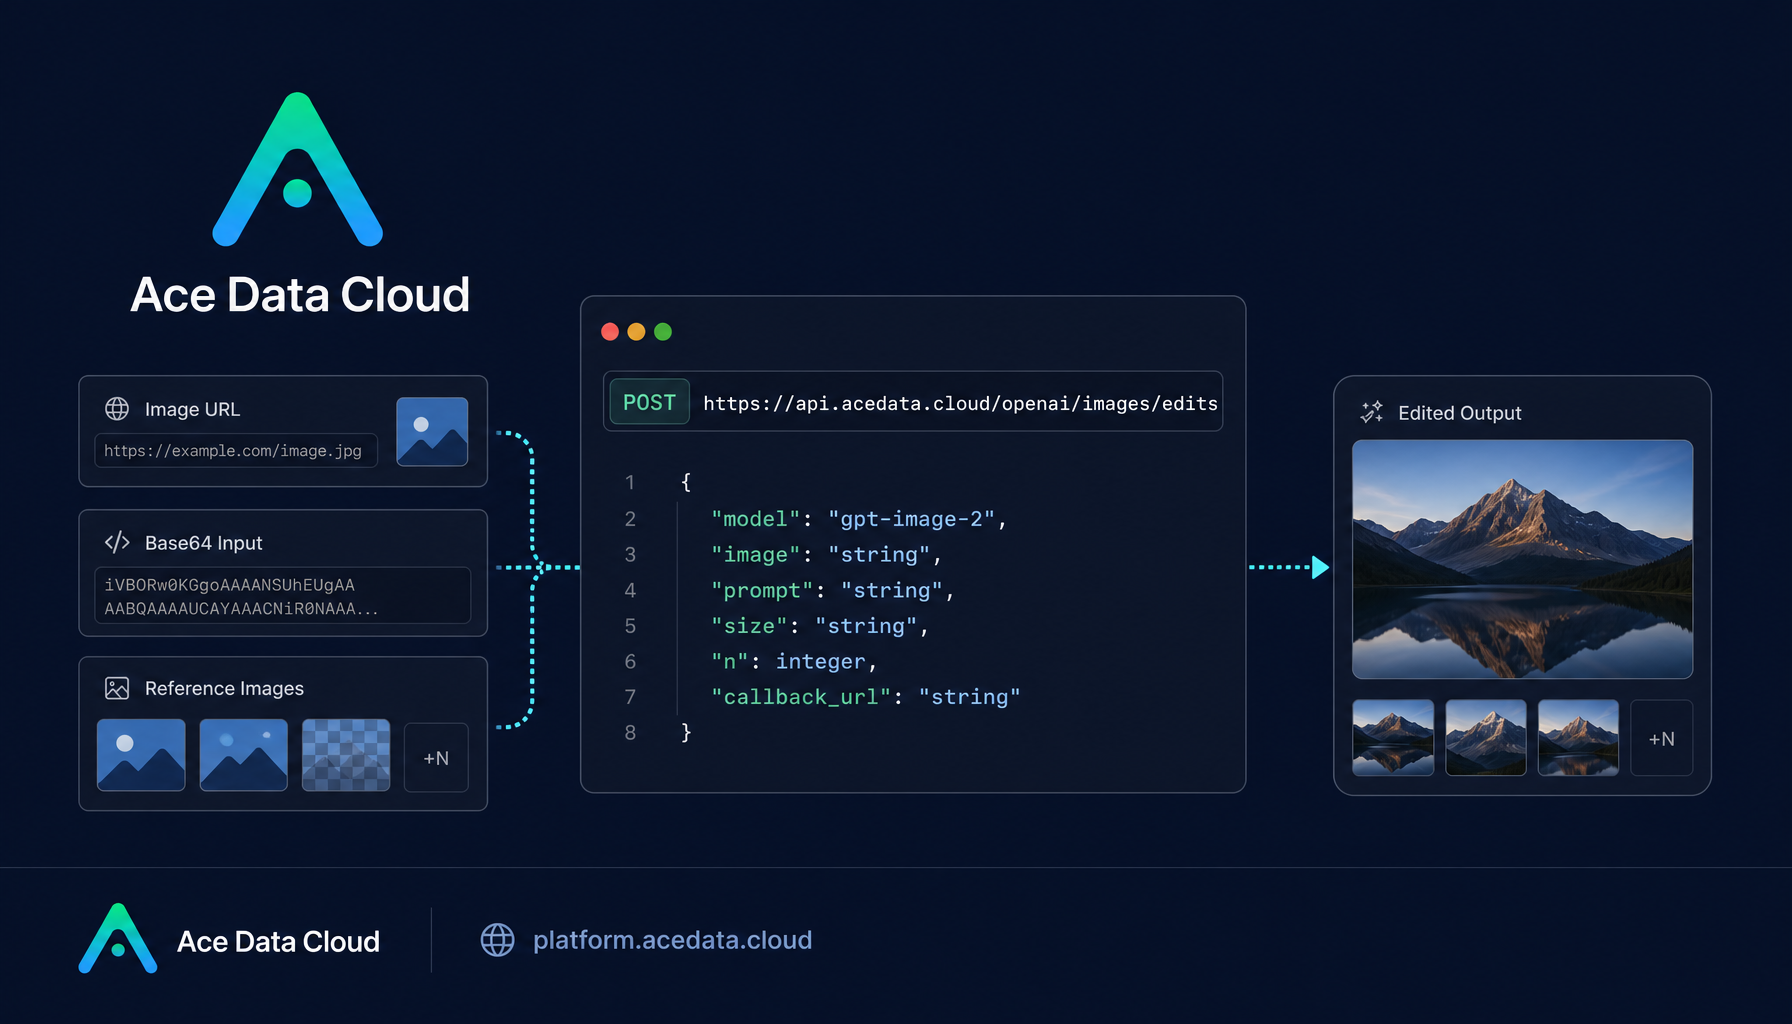Click the sparkle wand icon by Edited Output
The image size is (1792, 1024).
click(x=1372, y=412)
